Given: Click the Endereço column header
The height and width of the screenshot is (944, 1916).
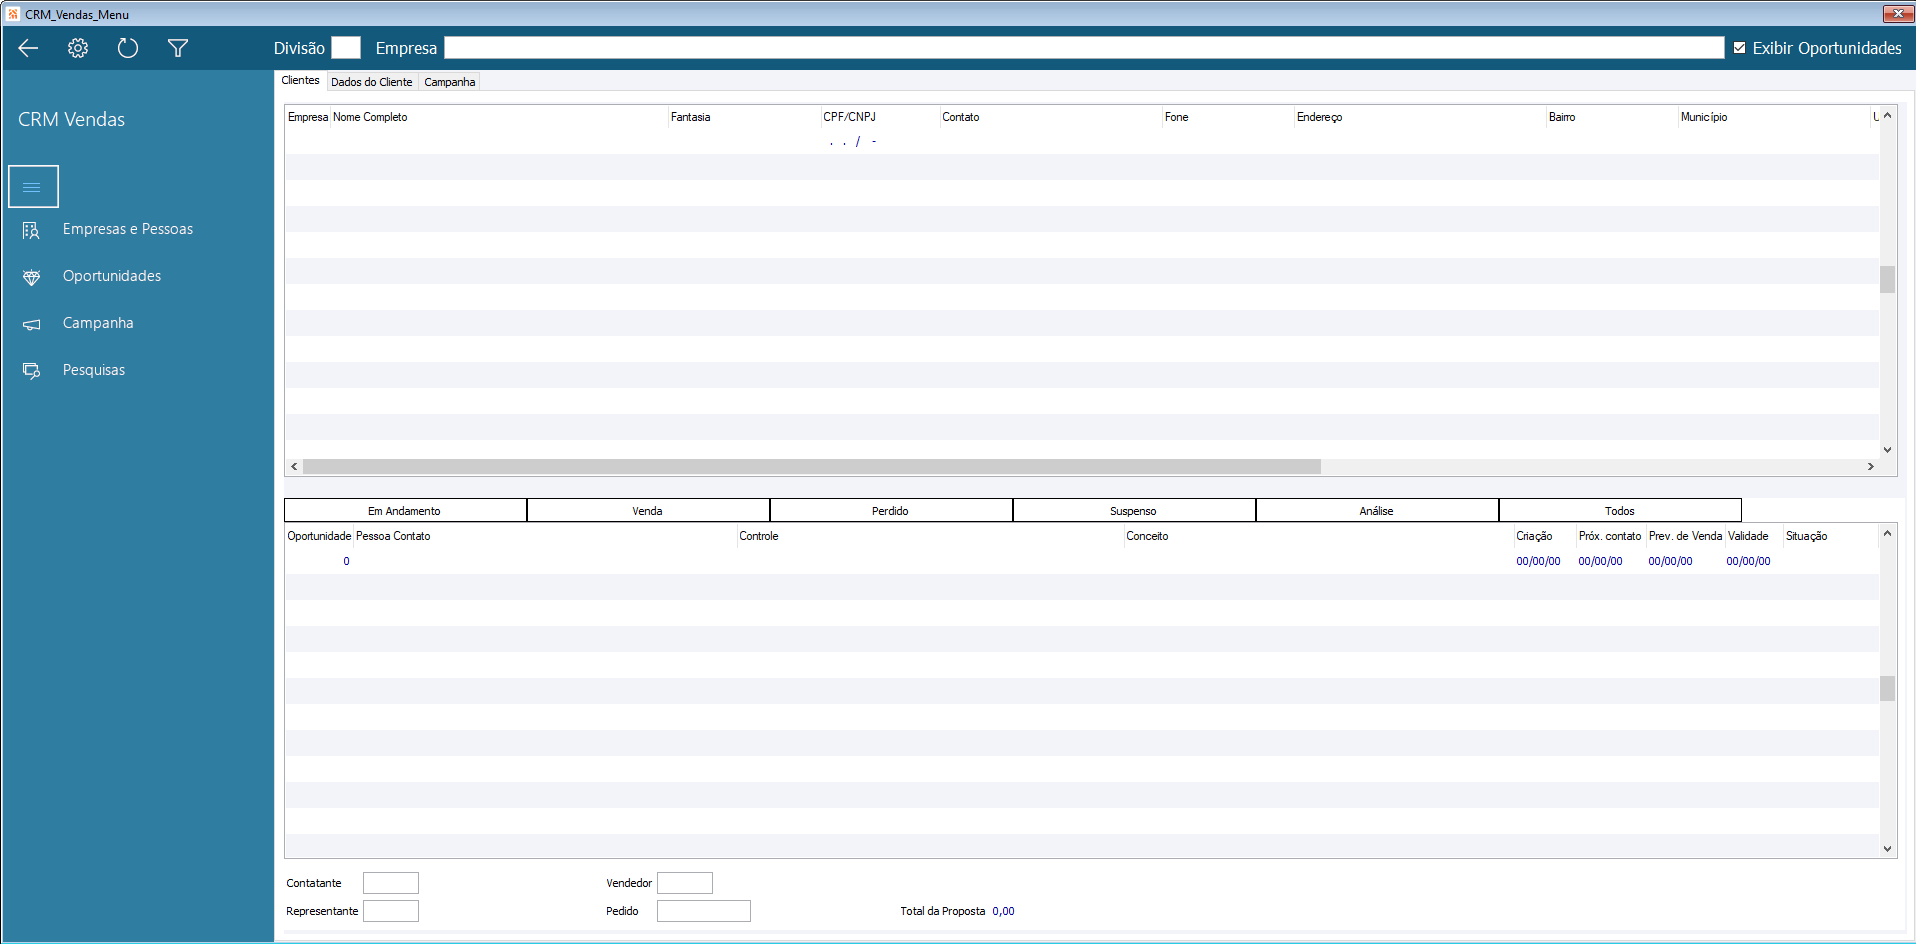Looking at the screenshot, I should pos(1420,117).
